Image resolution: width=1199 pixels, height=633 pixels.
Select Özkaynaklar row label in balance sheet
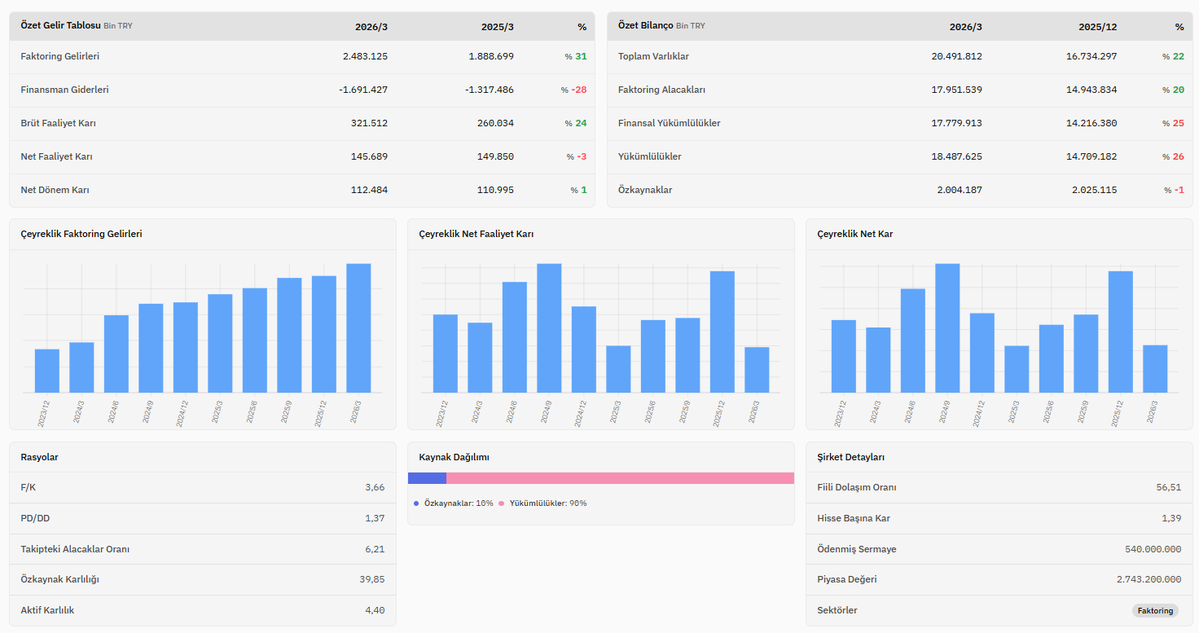tap(645, 190)
